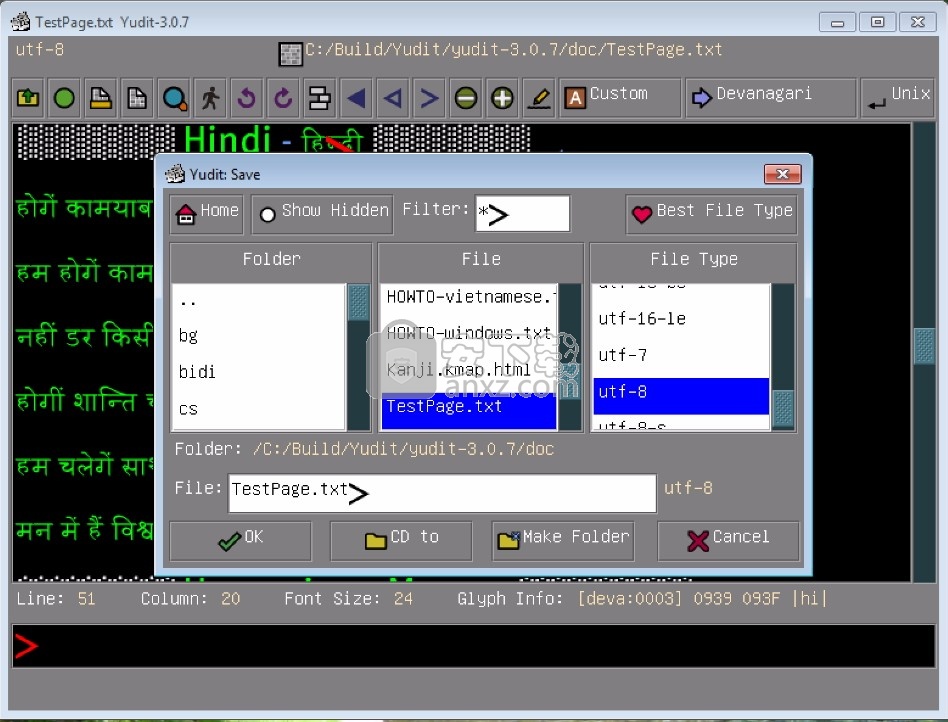
Task: Choose utf-7 file type
Action: click(681, 356)
